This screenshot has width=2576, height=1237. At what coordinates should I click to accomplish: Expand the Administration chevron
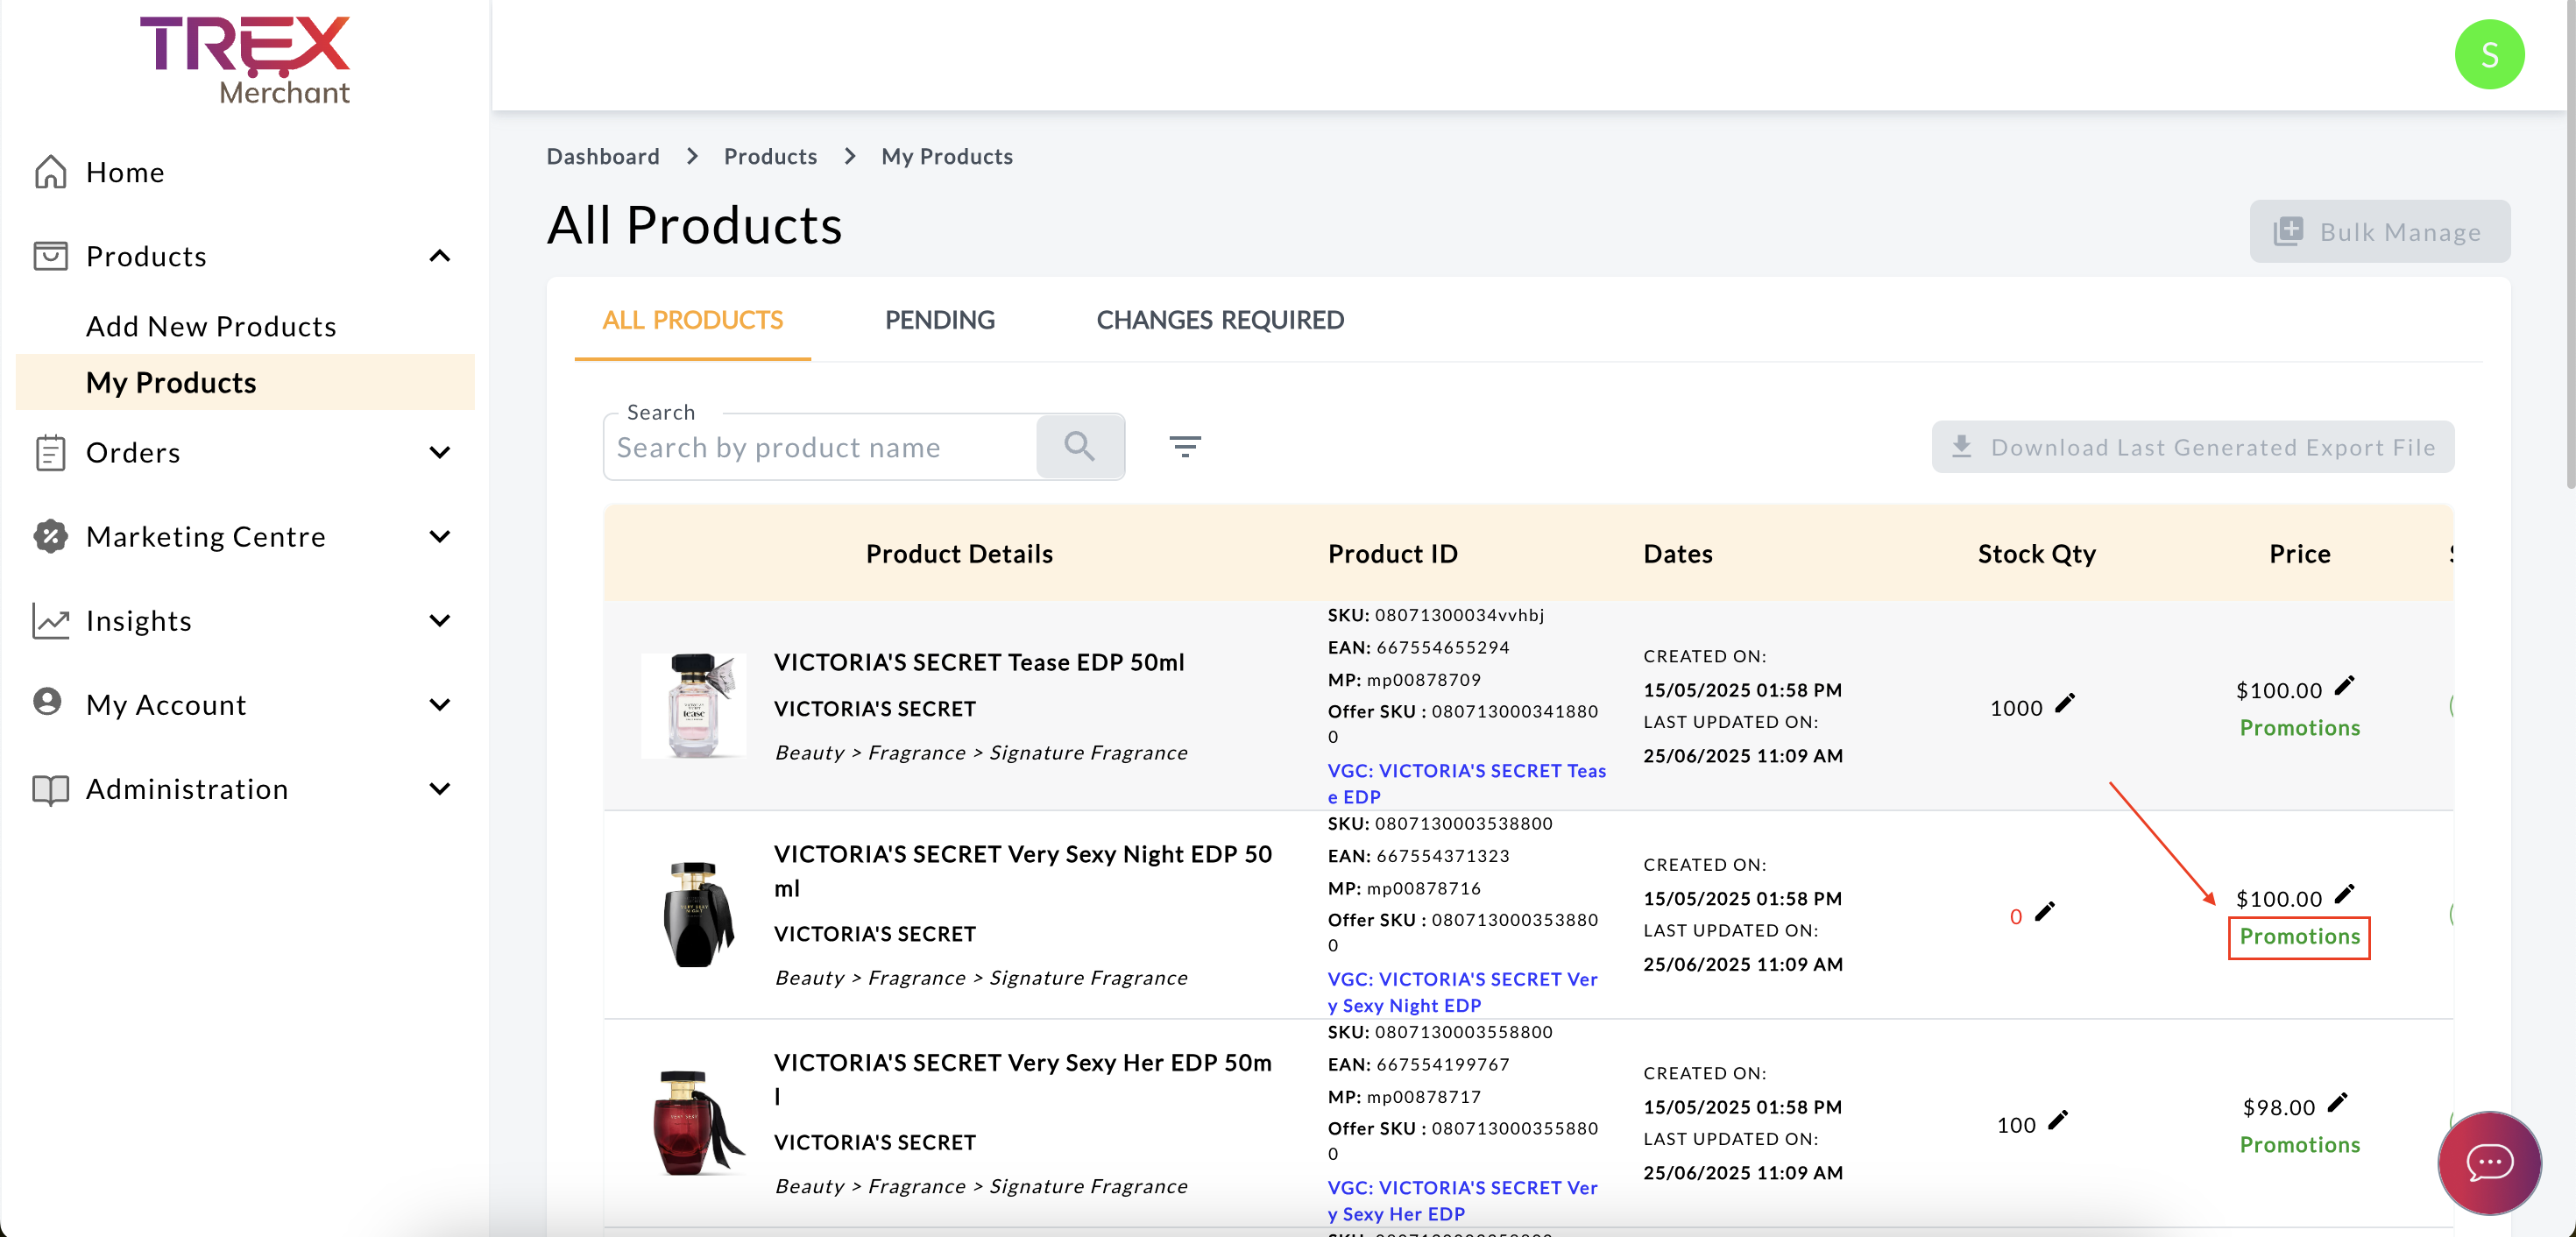pos(439,789)
